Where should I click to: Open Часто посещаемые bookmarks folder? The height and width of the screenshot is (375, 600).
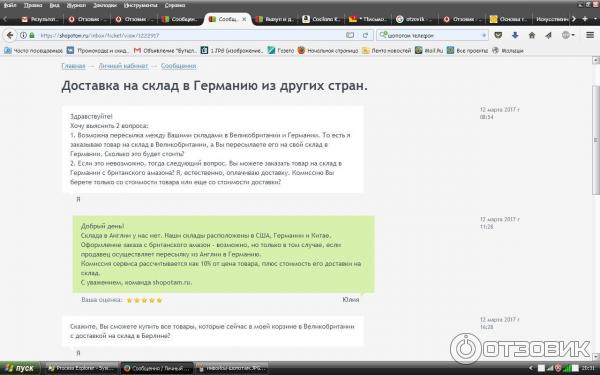point(33,51)
